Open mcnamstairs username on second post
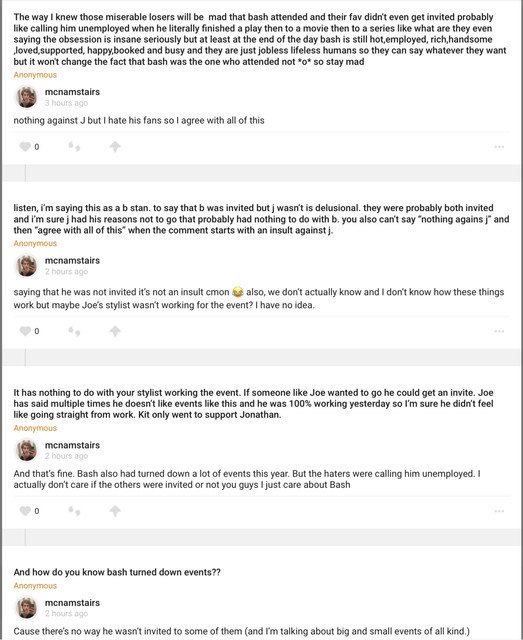Screen dimensions: 523x640 72,260
